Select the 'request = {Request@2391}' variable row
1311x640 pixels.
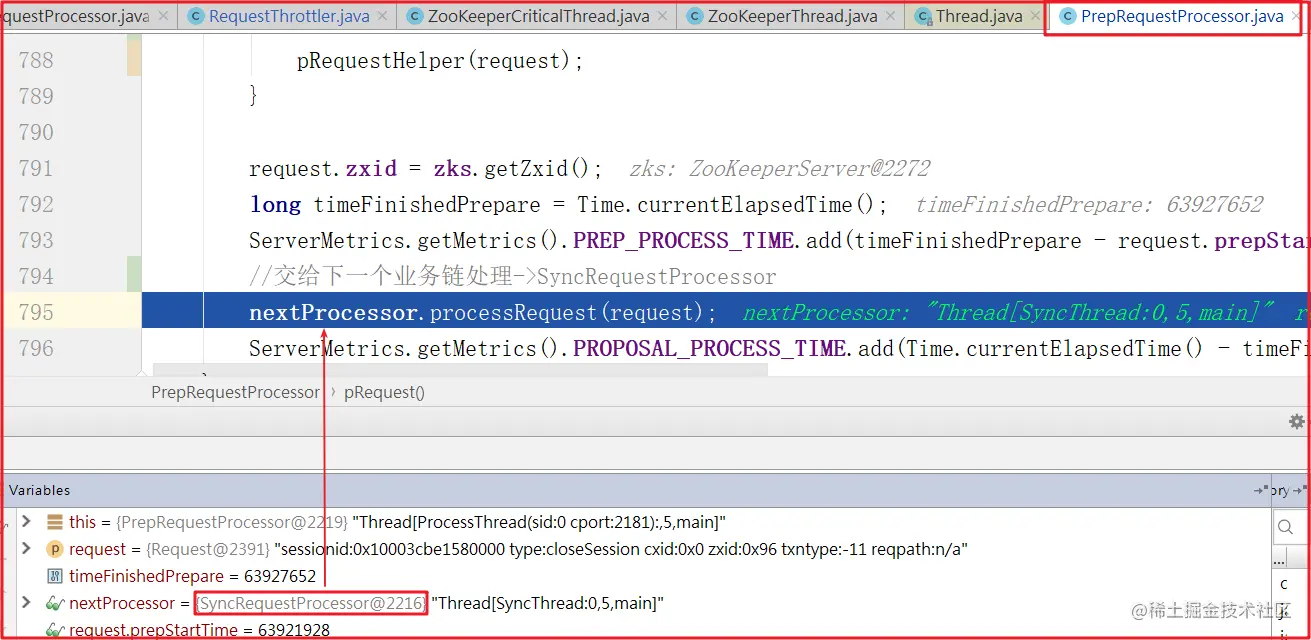pos(637,549)
